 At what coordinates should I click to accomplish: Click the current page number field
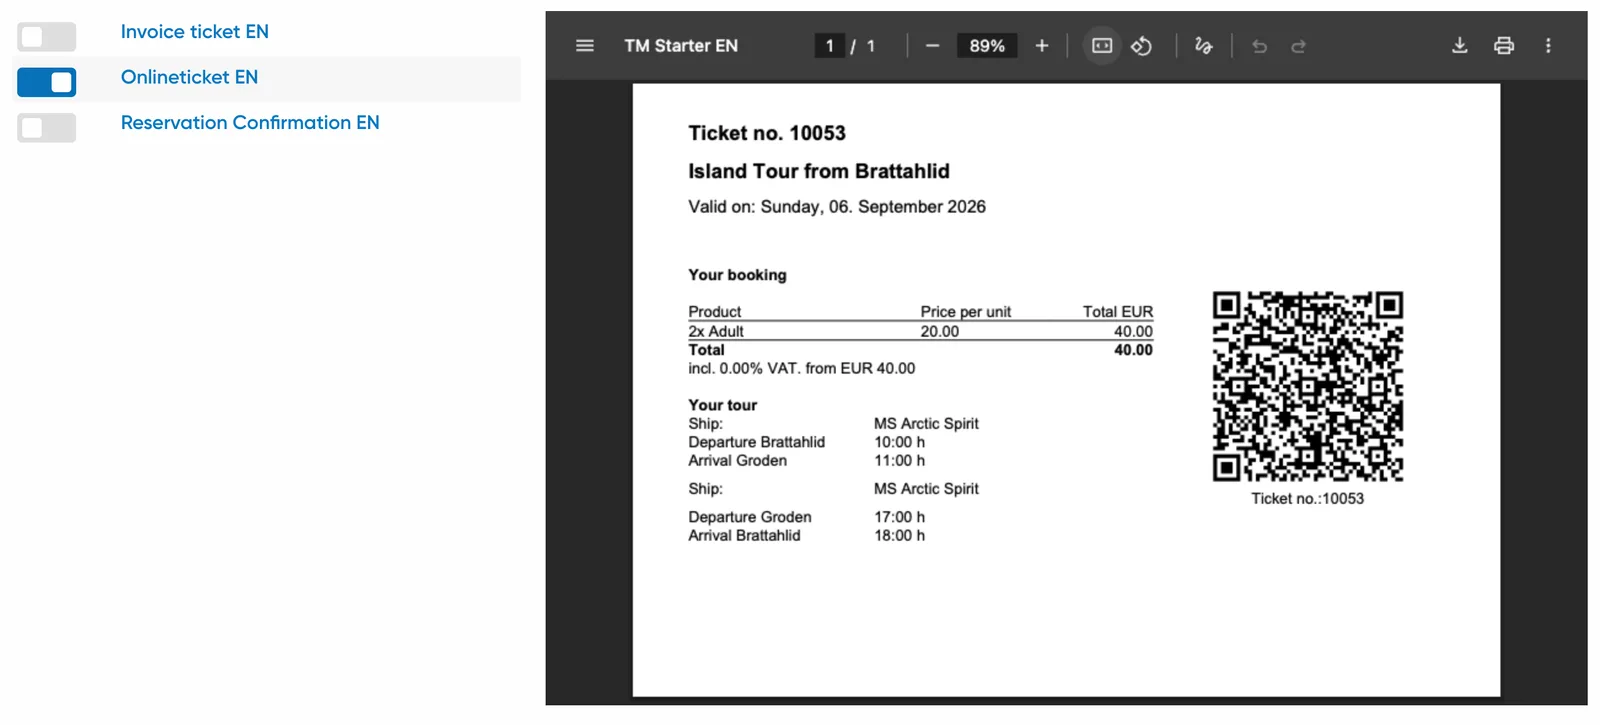pos(829,46)
